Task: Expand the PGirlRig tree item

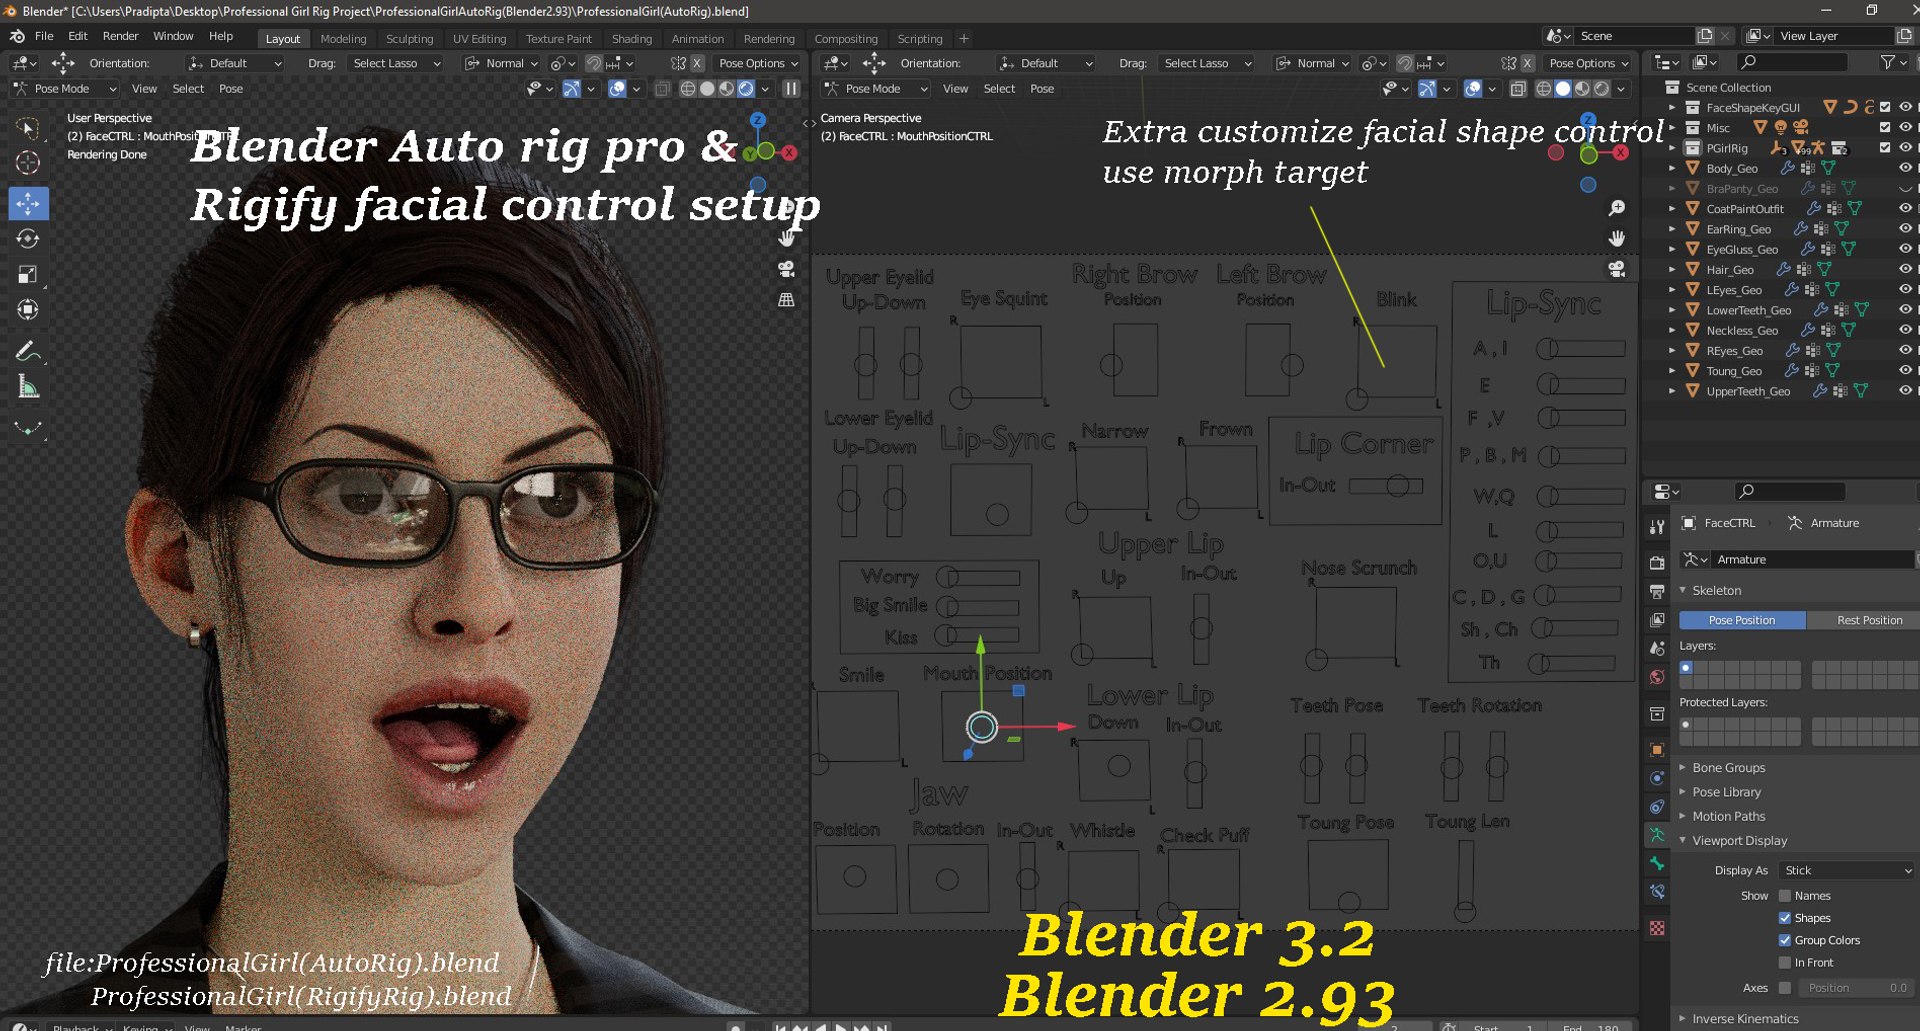Action: click(x=1672, y=148)
